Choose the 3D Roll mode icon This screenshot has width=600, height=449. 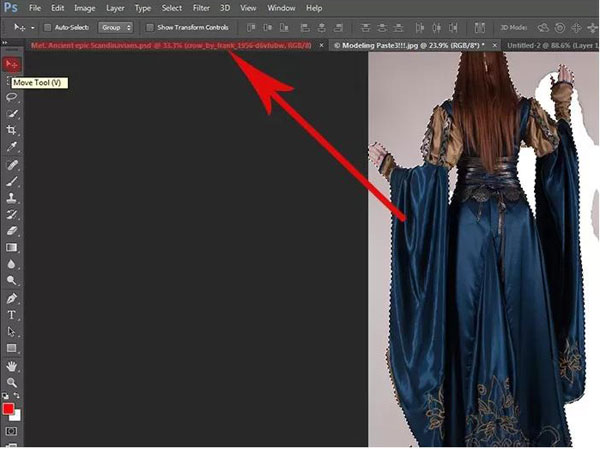tap(559, 28)
